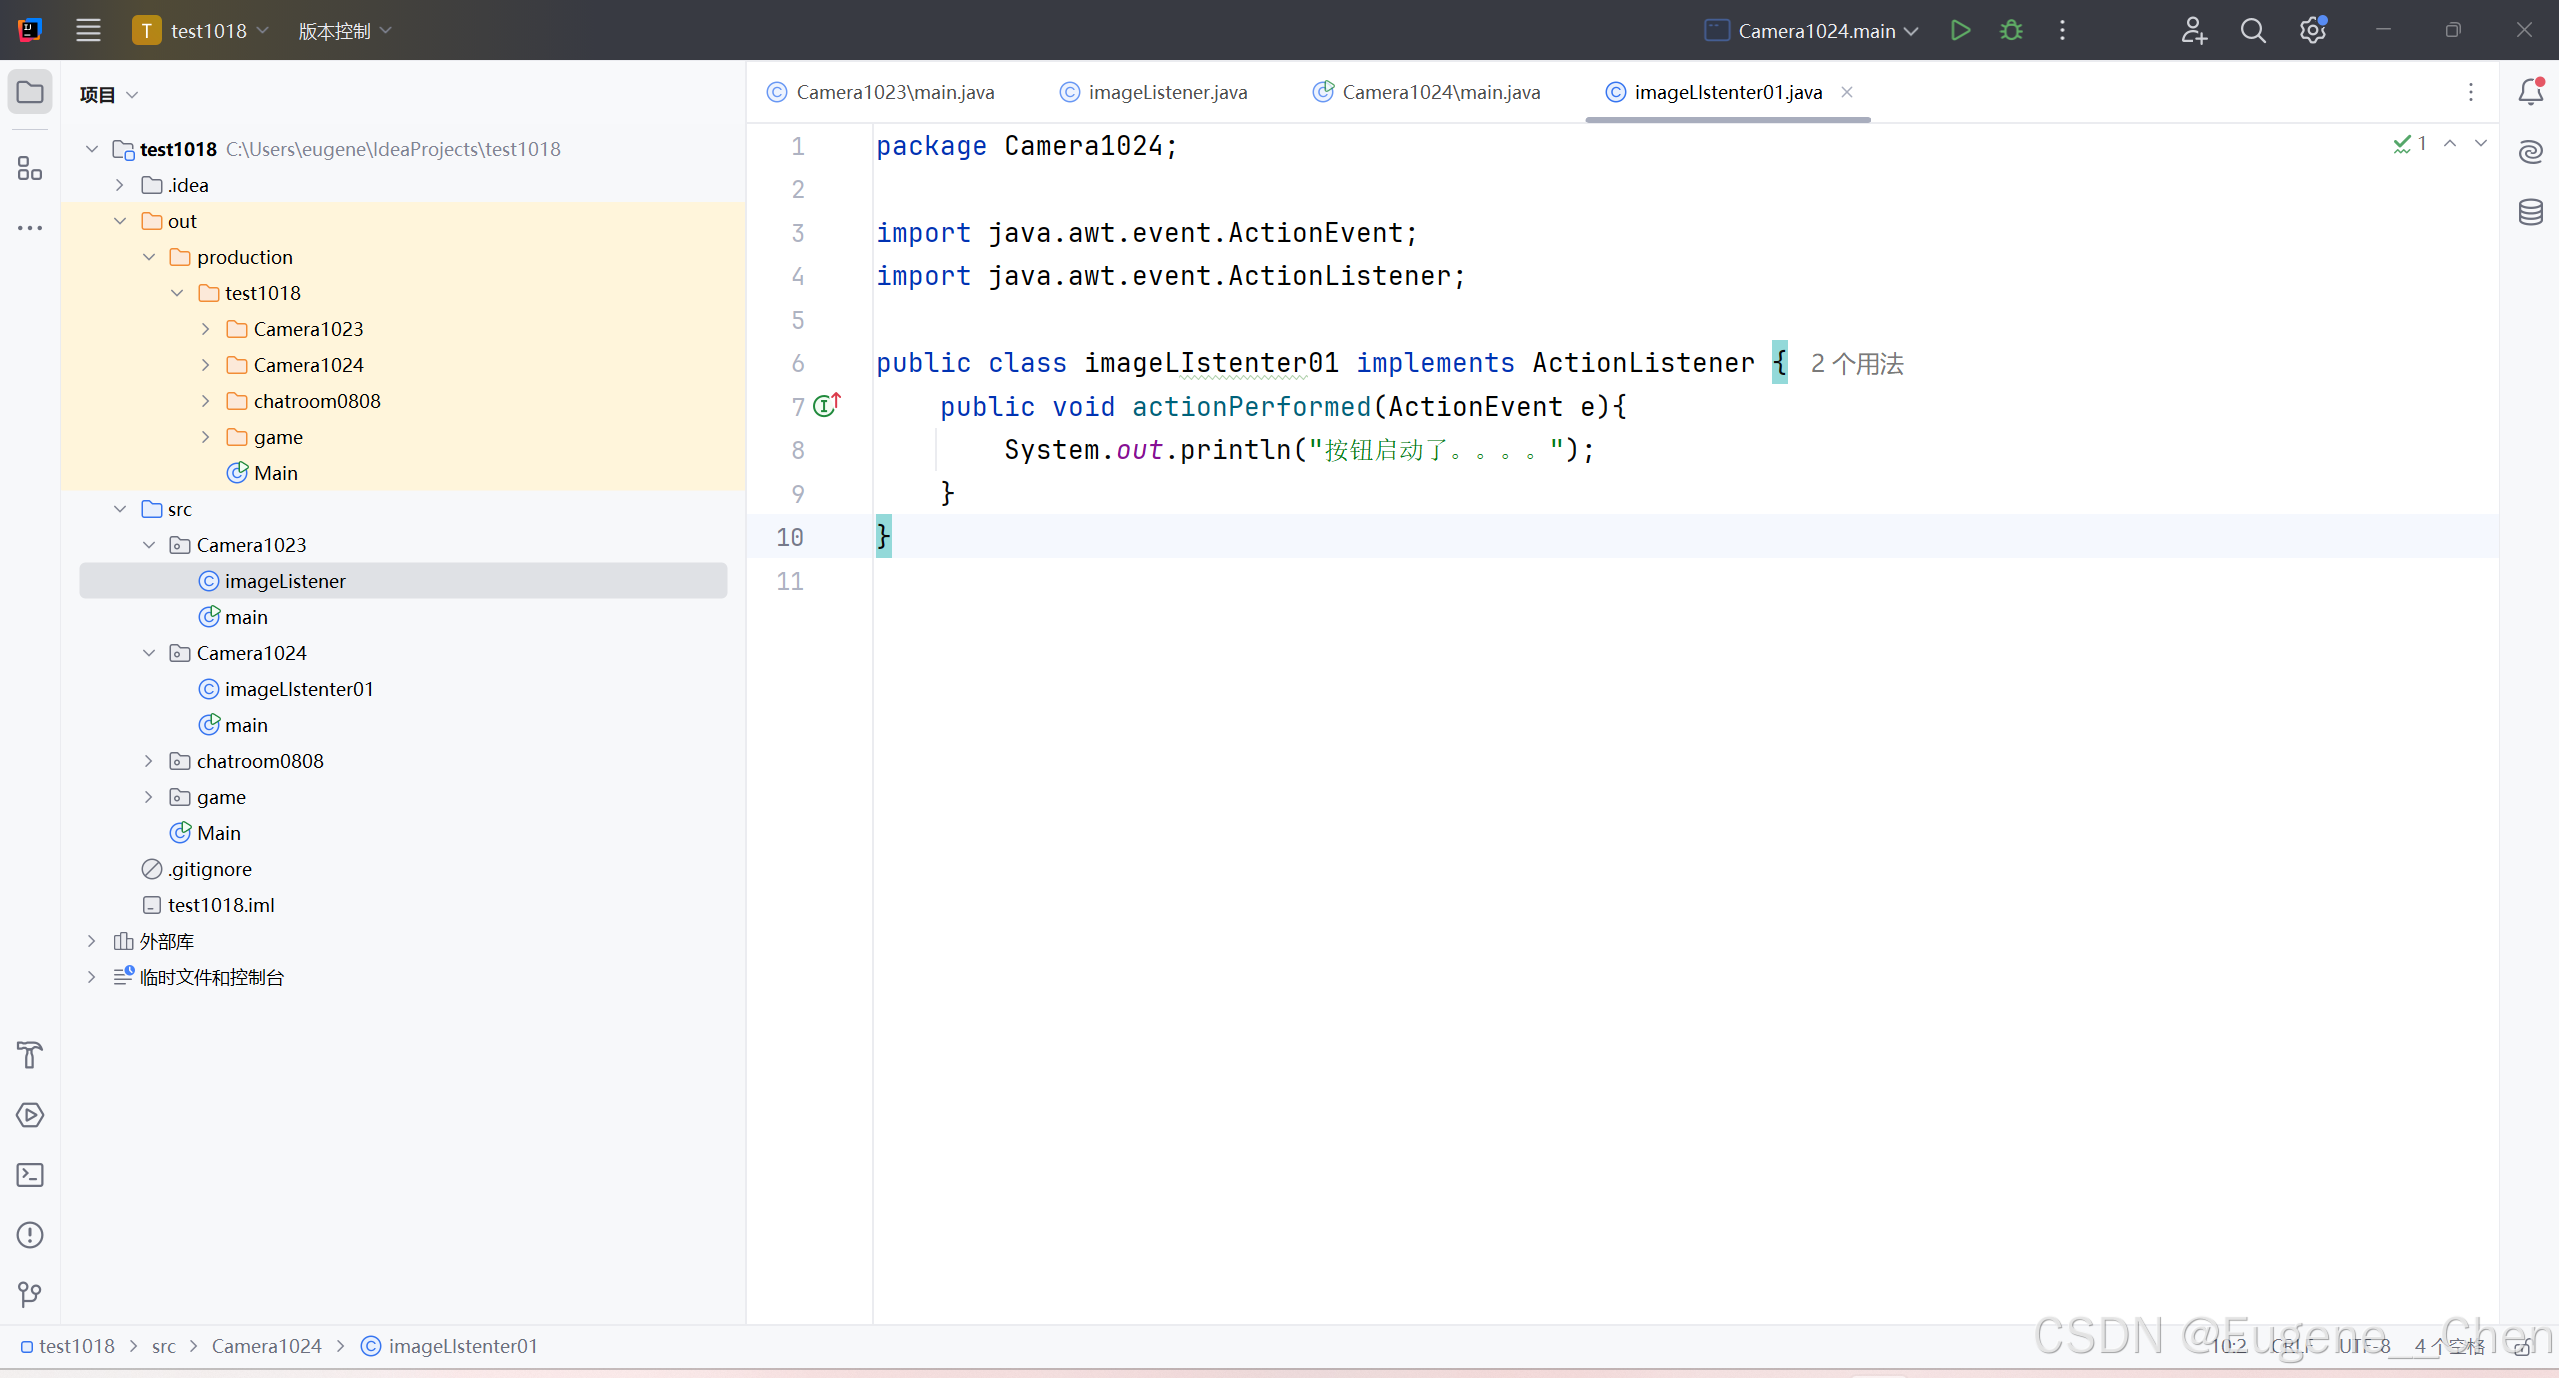2559x1378 pixels.
Task: Open the Search Everywhere magnifier
Action: pos(2252,31)
